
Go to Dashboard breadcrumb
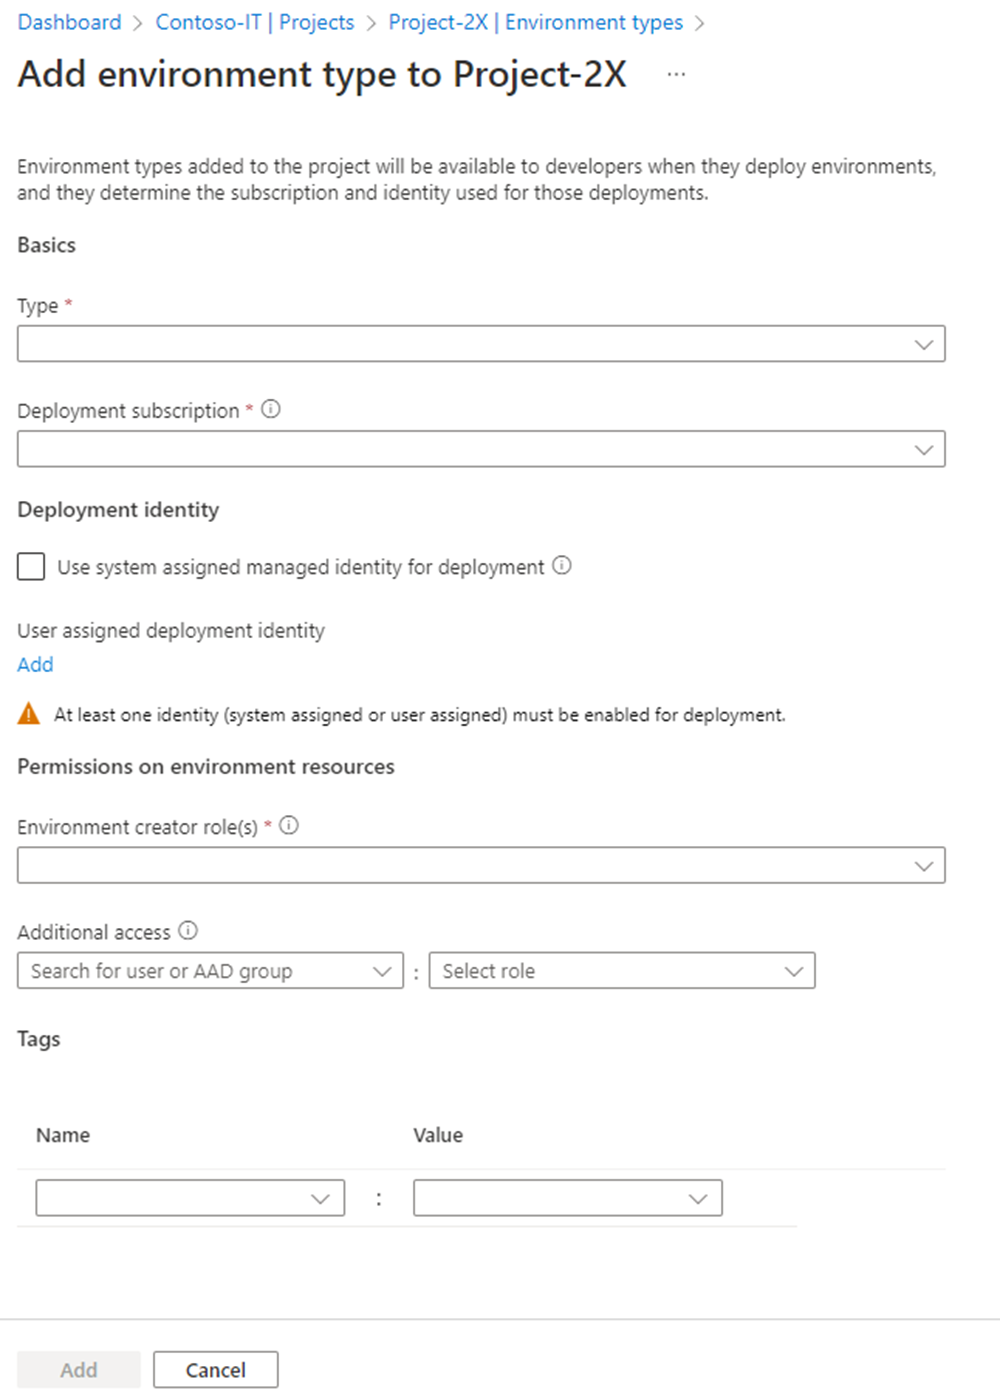point(69,22)
